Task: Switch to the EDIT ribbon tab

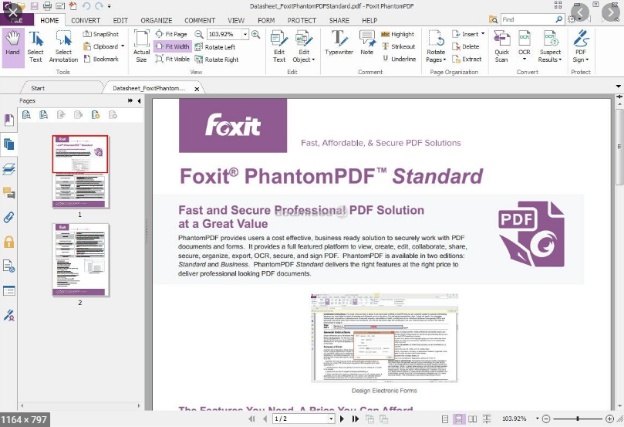Action: [x=120, y=20]
